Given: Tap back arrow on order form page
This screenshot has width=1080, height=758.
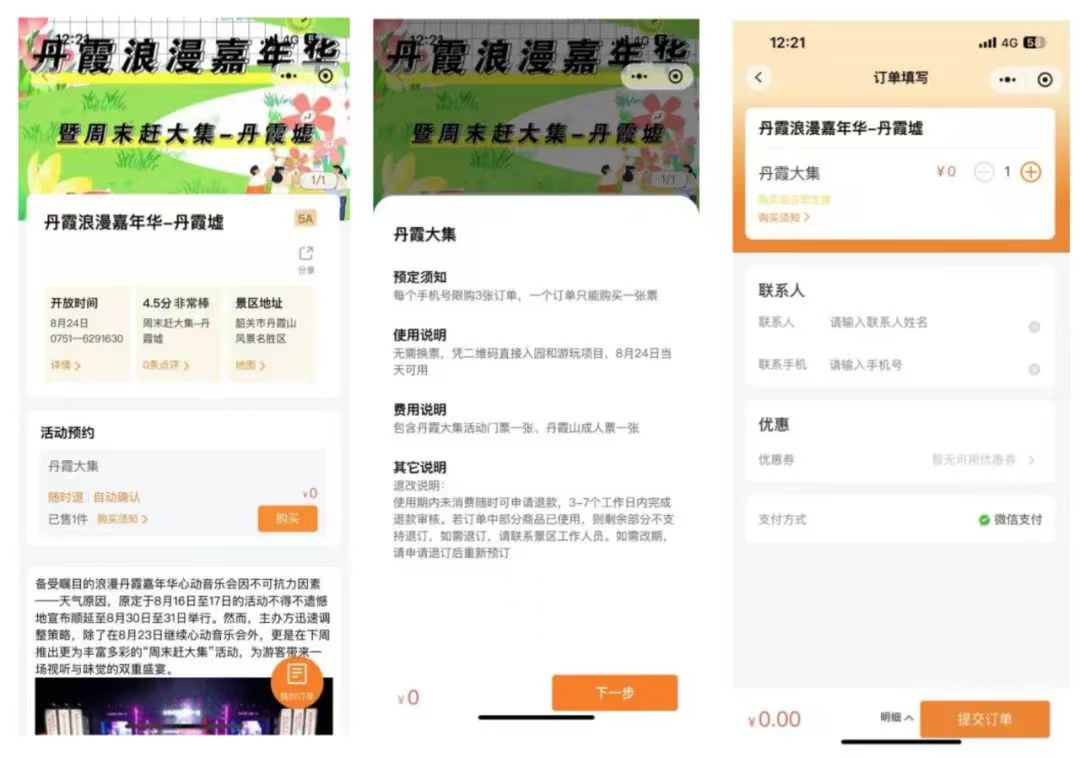Looking at the screenshot, I should pos(760,78).
